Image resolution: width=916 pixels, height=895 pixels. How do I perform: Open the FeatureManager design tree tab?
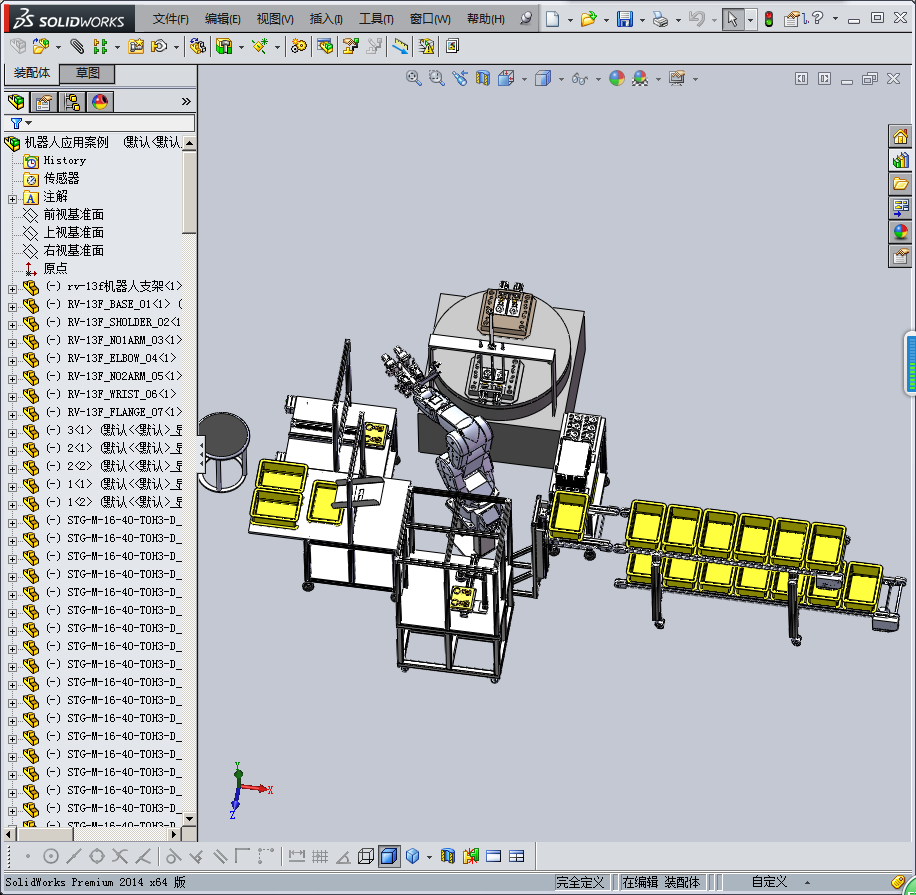[x=16, y=101]
